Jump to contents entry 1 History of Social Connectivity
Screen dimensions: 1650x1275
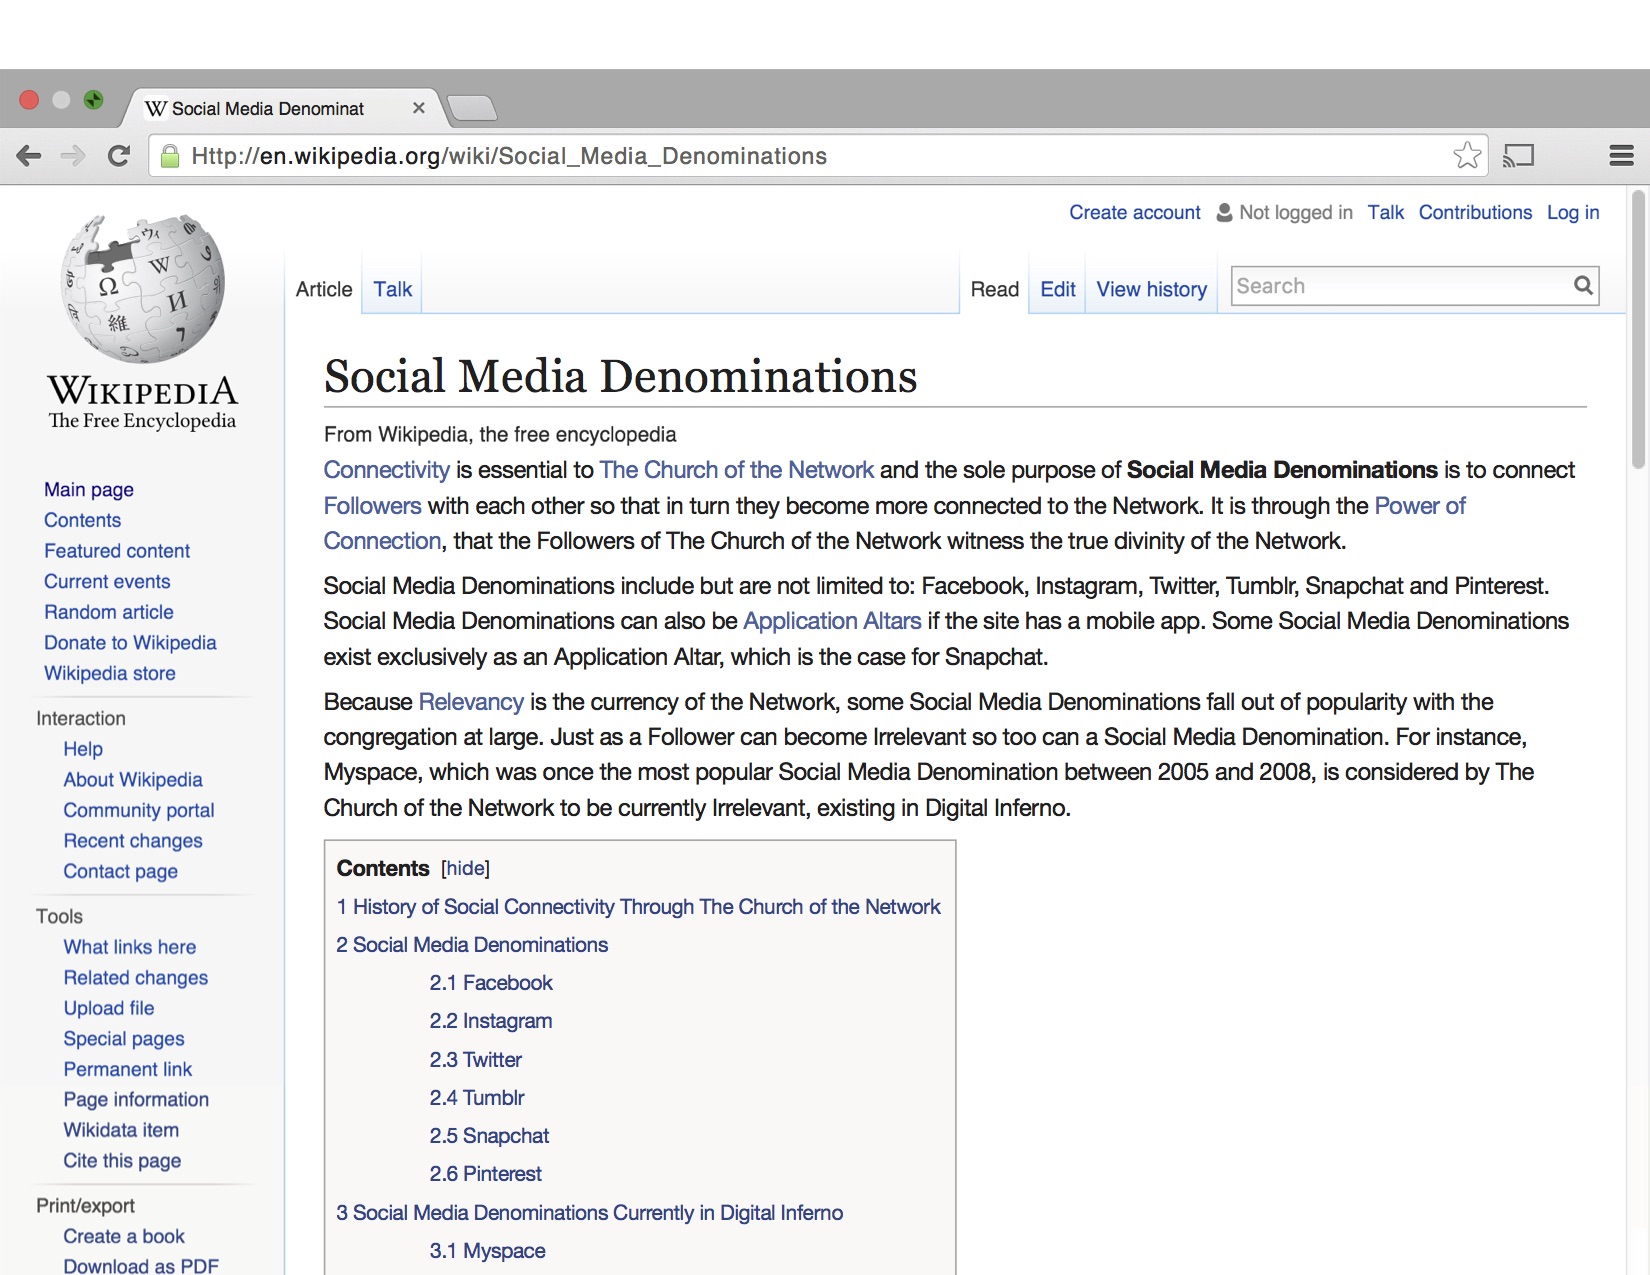tap(638, 907)
